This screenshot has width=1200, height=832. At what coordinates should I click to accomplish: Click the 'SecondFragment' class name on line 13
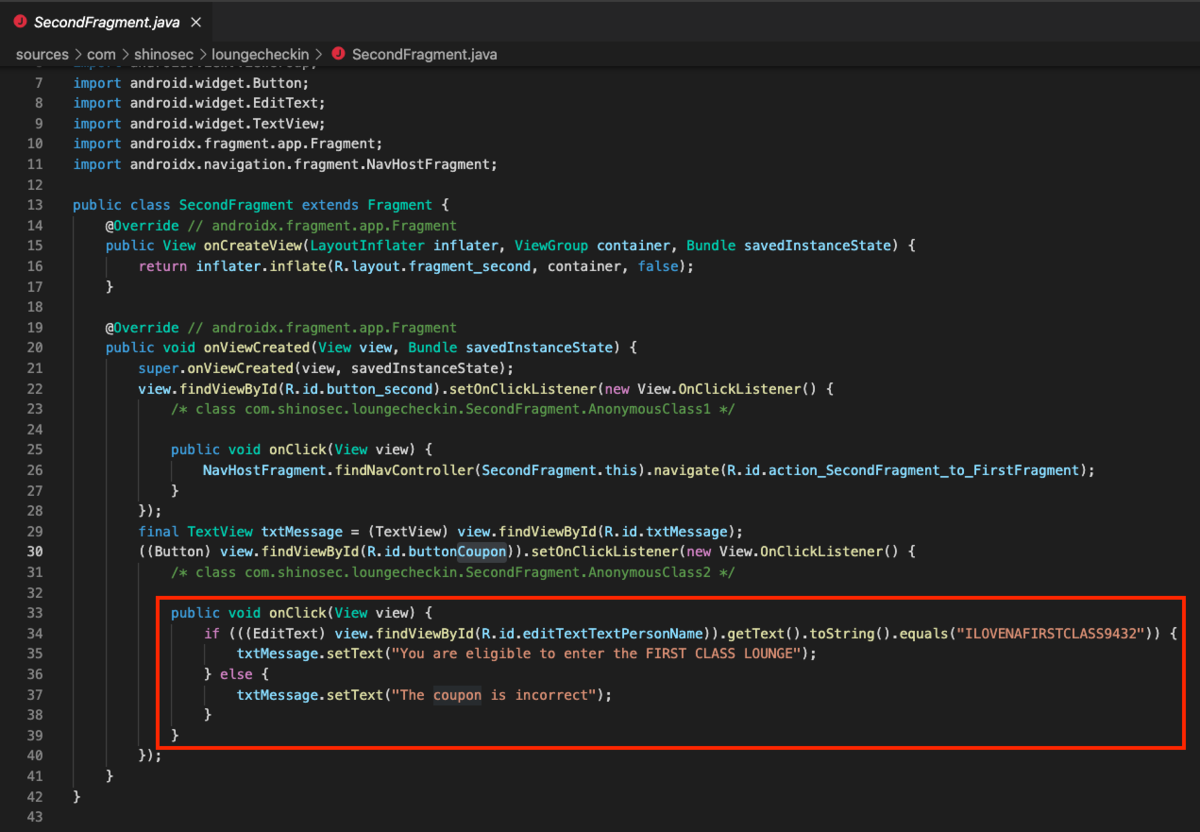(236, 205)
